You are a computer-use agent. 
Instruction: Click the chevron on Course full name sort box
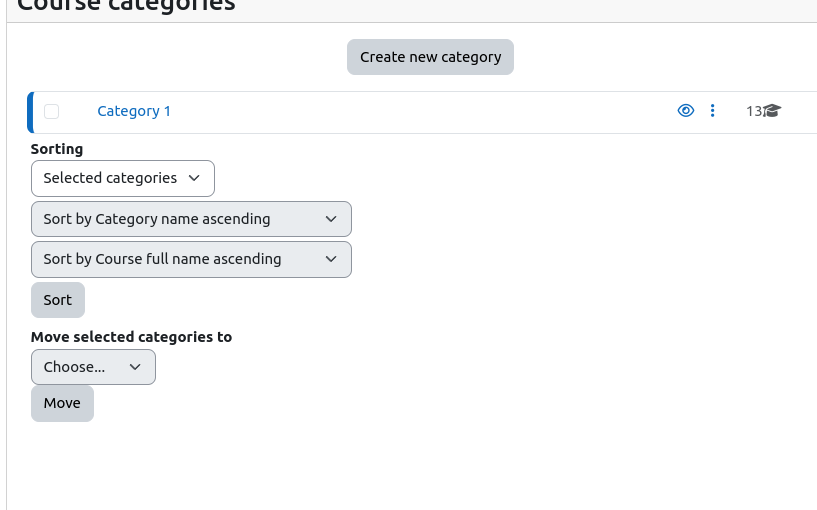click(331, 259)
